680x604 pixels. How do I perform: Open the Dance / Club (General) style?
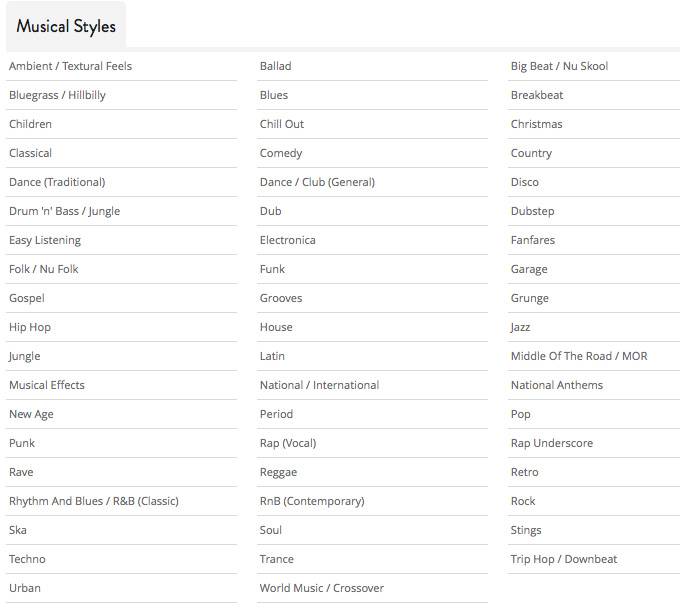317,182
